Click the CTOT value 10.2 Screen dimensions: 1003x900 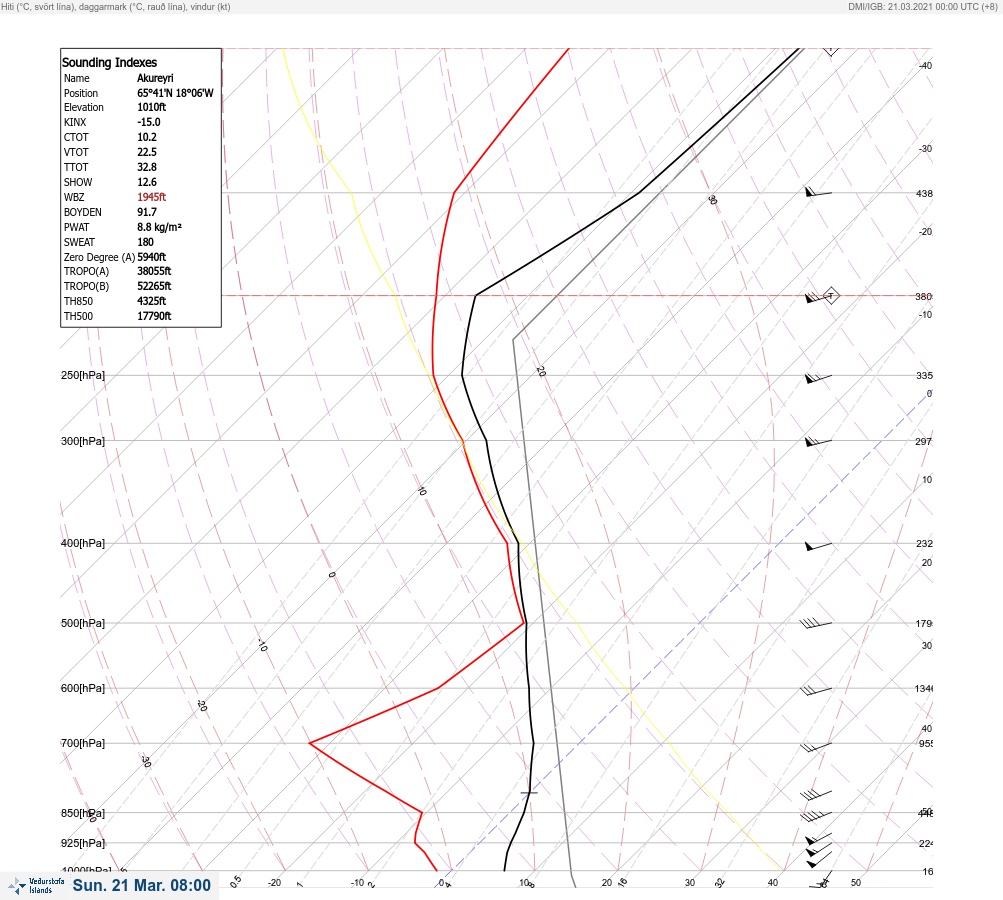[x=146, y=137]
